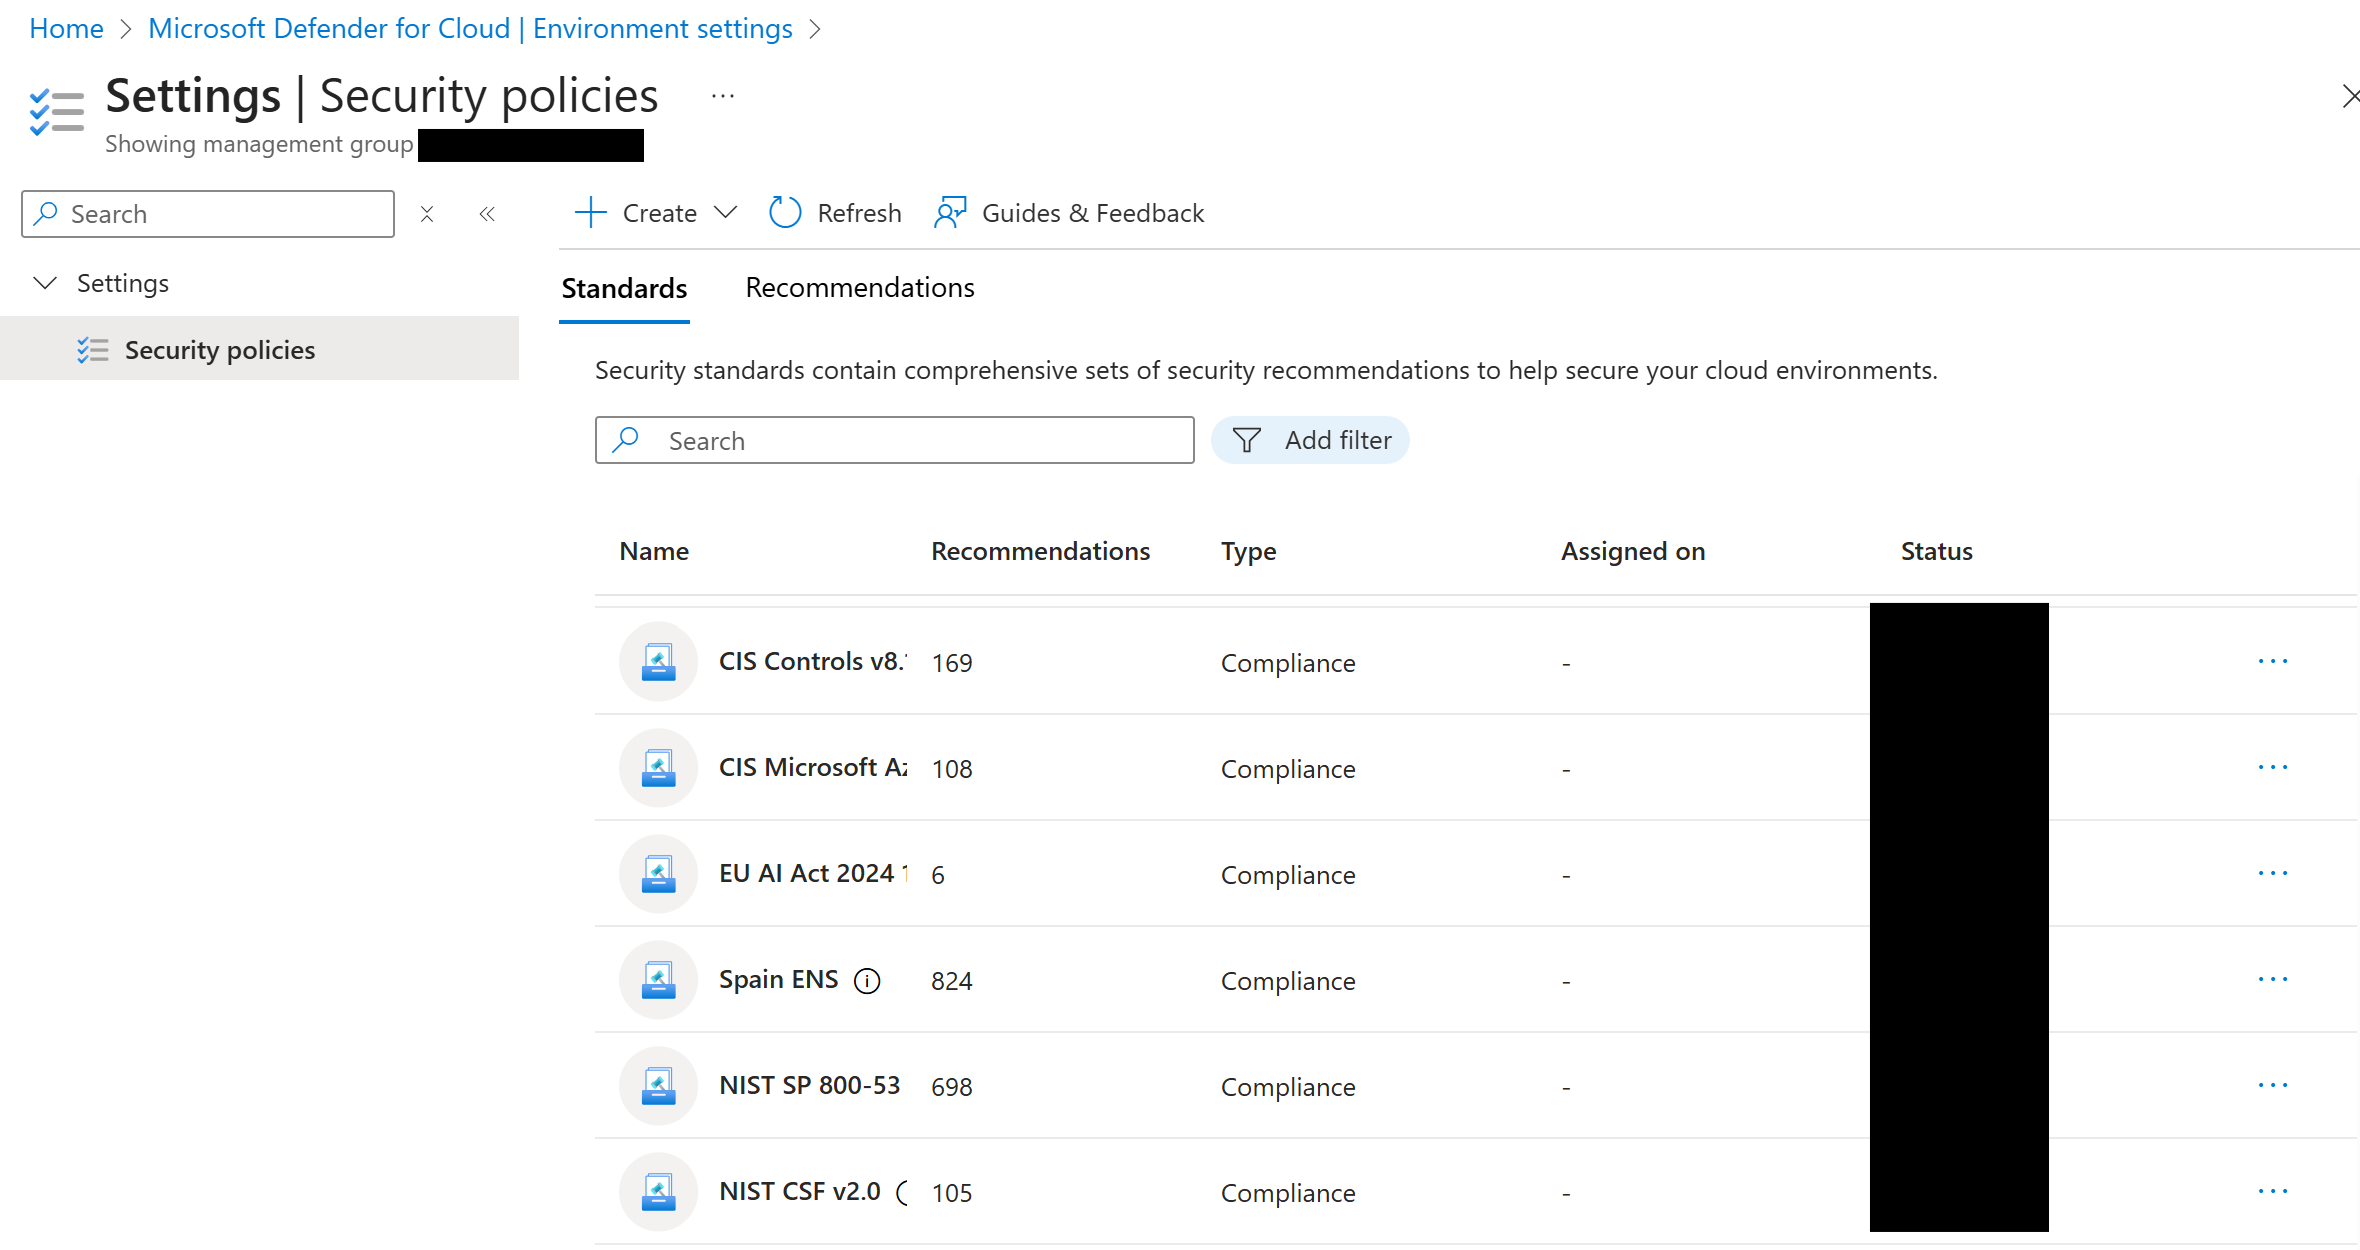Open the ellipsis menu on the NIST SP 800-53 row
The height and width of the screenshot is (1250, 2360).
[2273, 1084]
